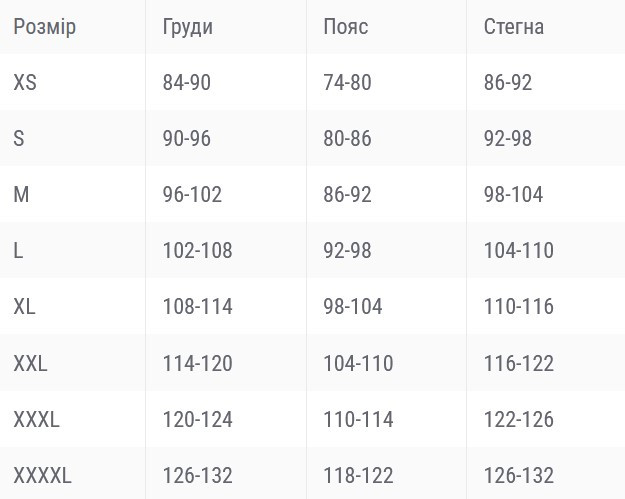Select the XXL size cell
This screenshot has width=625, height=499.
pos(30,363)
